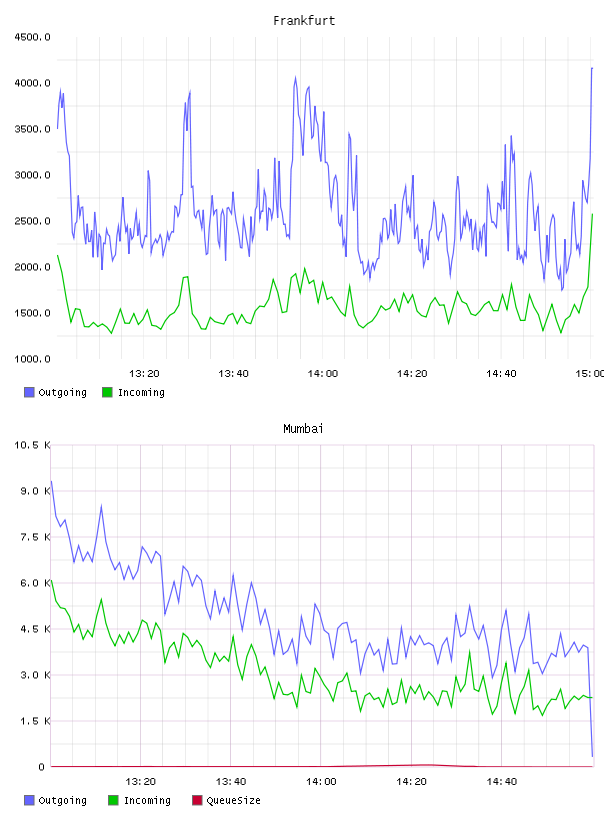Screen dimensions: 608x816
Task: Click the 3500.0 y-axis value on the Frankfurt chart
Action: pos(32,129)
